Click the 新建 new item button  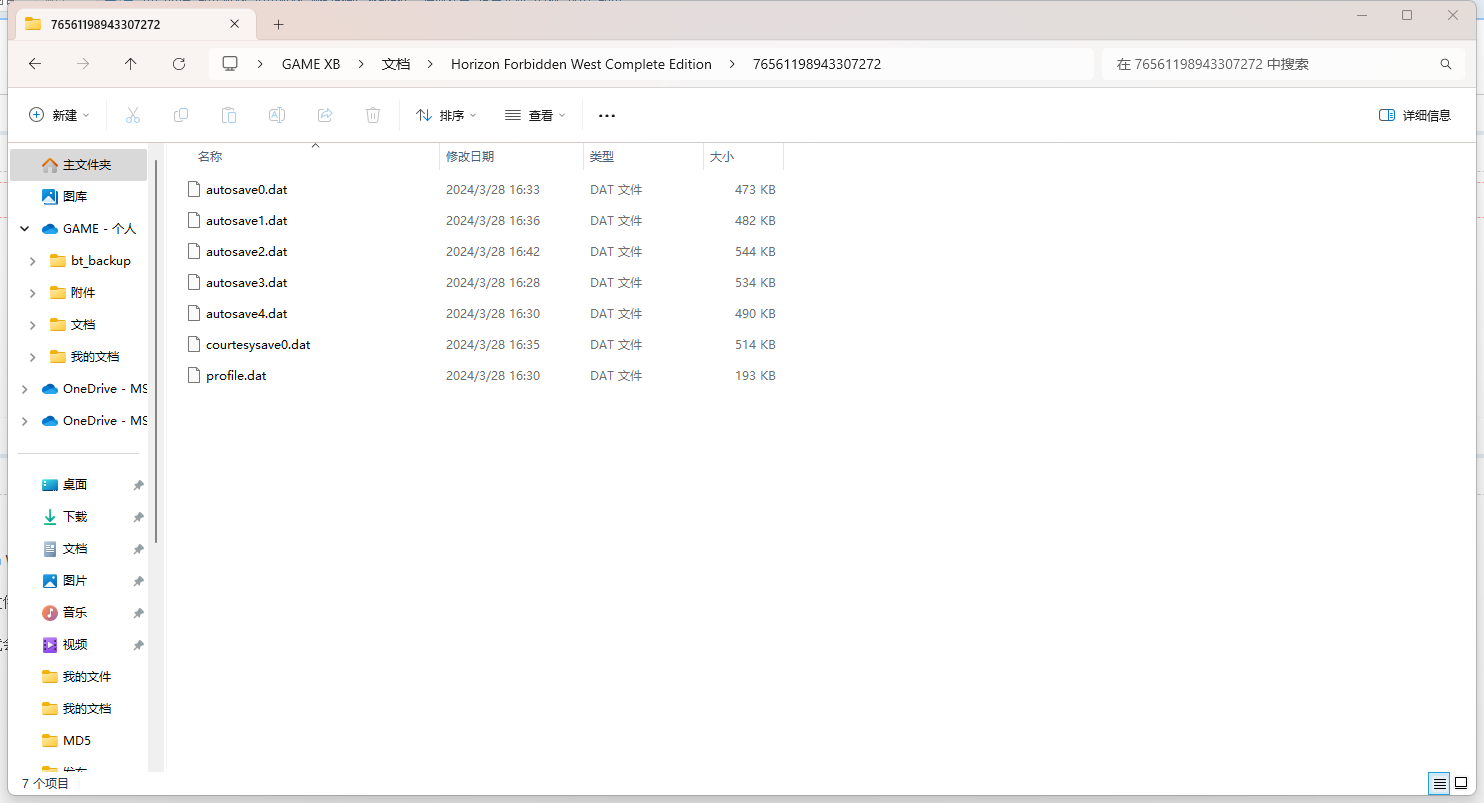[x=59, y=115]
